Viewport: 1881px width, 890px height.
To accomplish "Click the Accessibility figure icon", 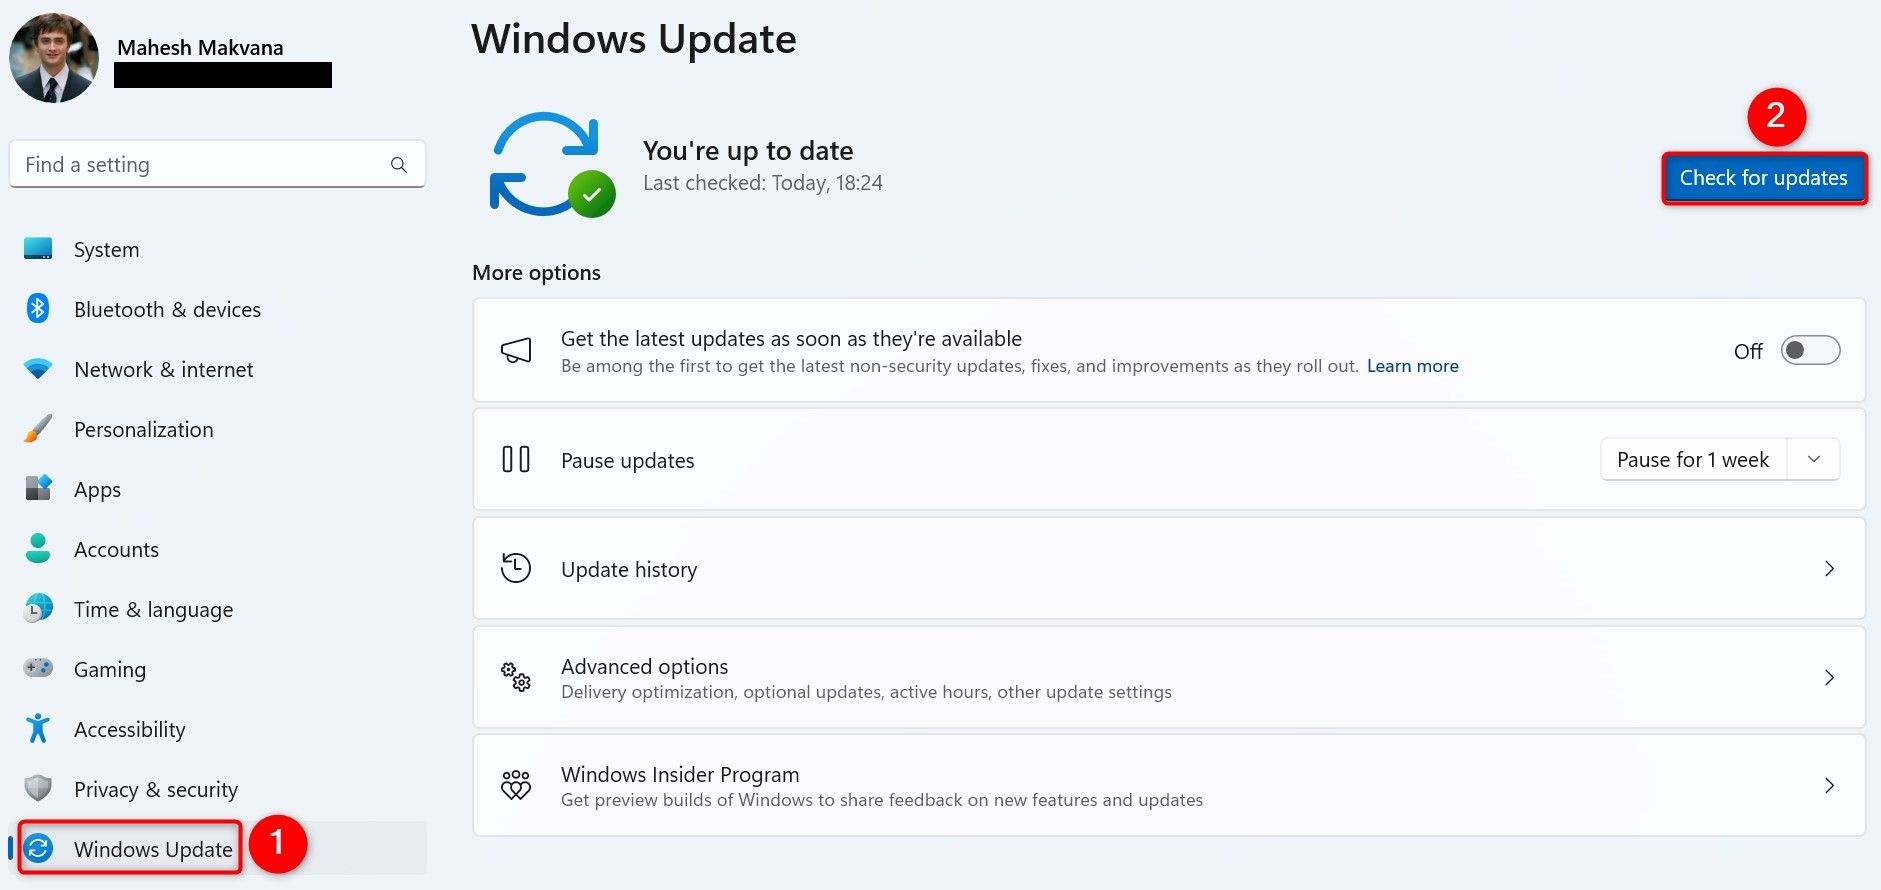I will [x=38, y=728].
